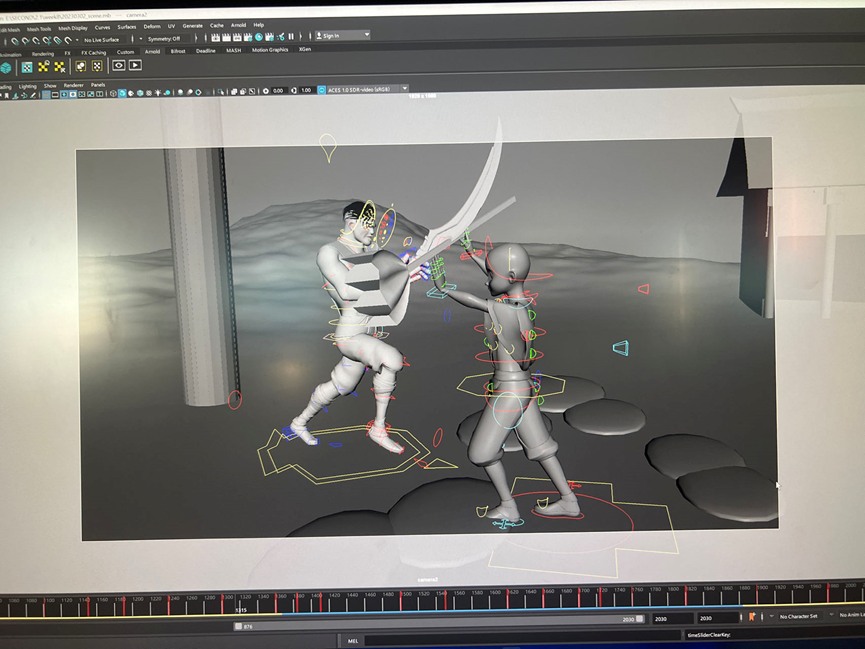Click the gamma icon beside 1.00

(294, 90)
